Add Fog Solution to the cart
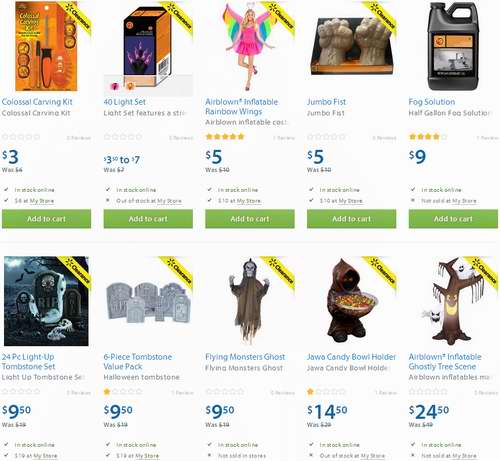Image resolution: width=500 pixels, height=461 pixels. pyautogui.click(x=453, y=219)
